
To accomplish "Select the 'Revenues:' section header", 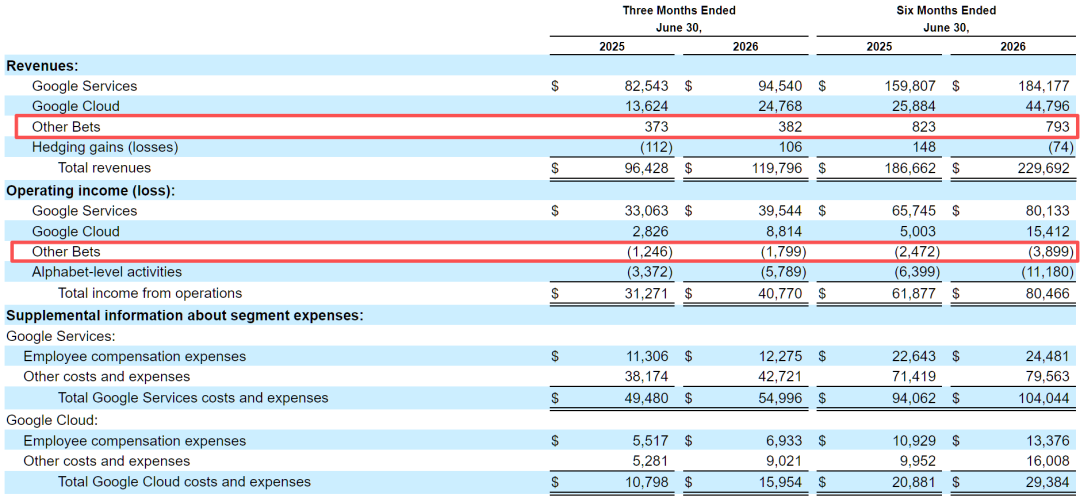I will pos(42,66).
